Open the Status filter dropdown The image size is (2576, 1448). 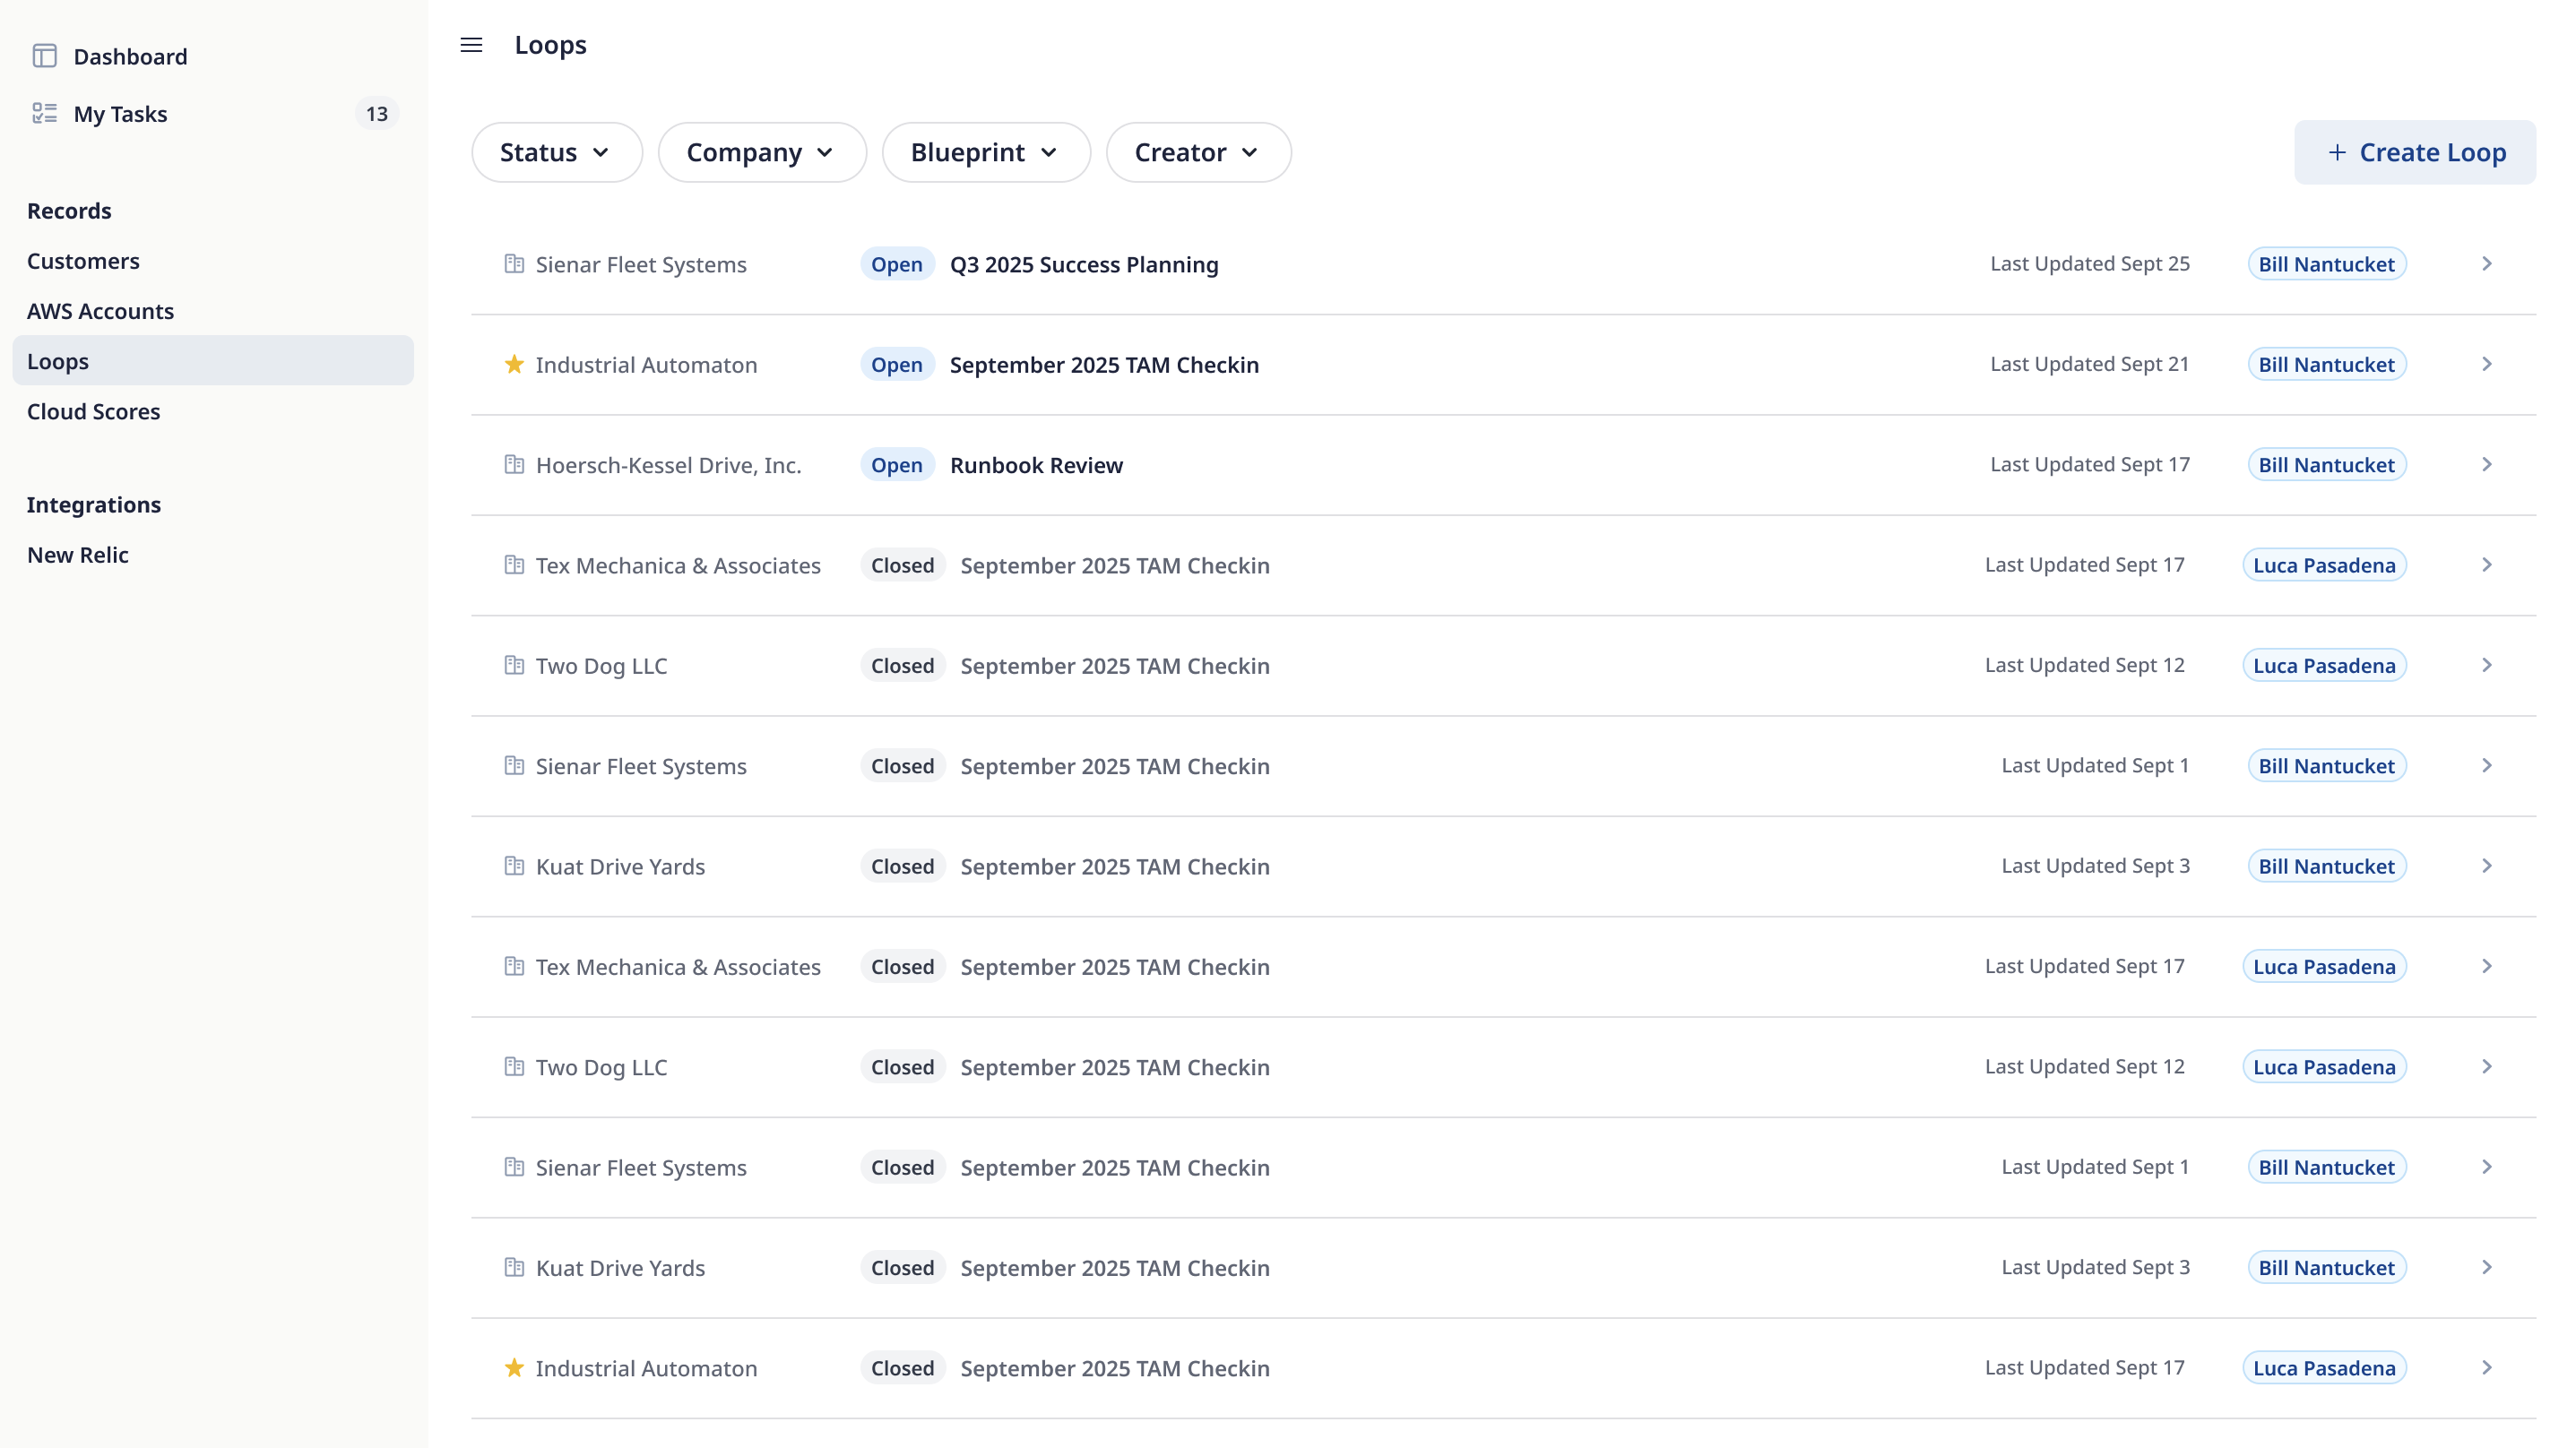(x=556, y=152)
